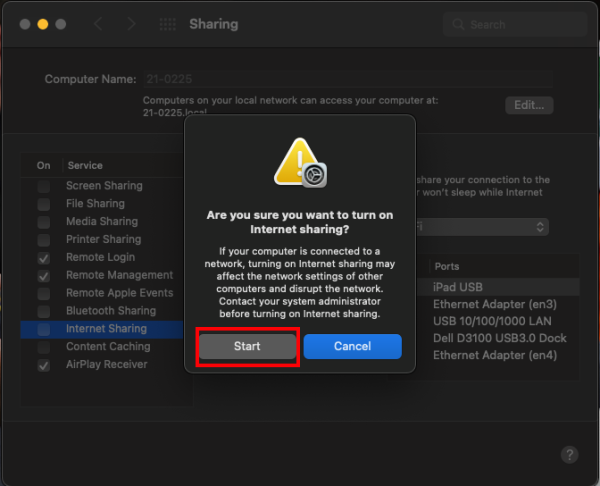Screen dimensions: 600x486
Task: Enable Remote Apple Events checkbox
Action: (x=44, y=294)
